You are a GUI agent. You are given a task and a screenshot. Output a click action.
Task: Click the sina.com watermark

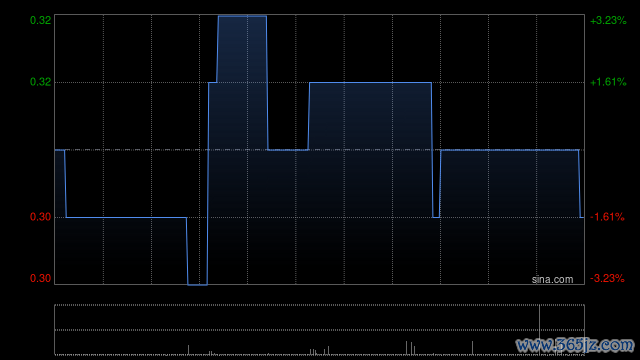pyautogui.click(x=552, y=280)
